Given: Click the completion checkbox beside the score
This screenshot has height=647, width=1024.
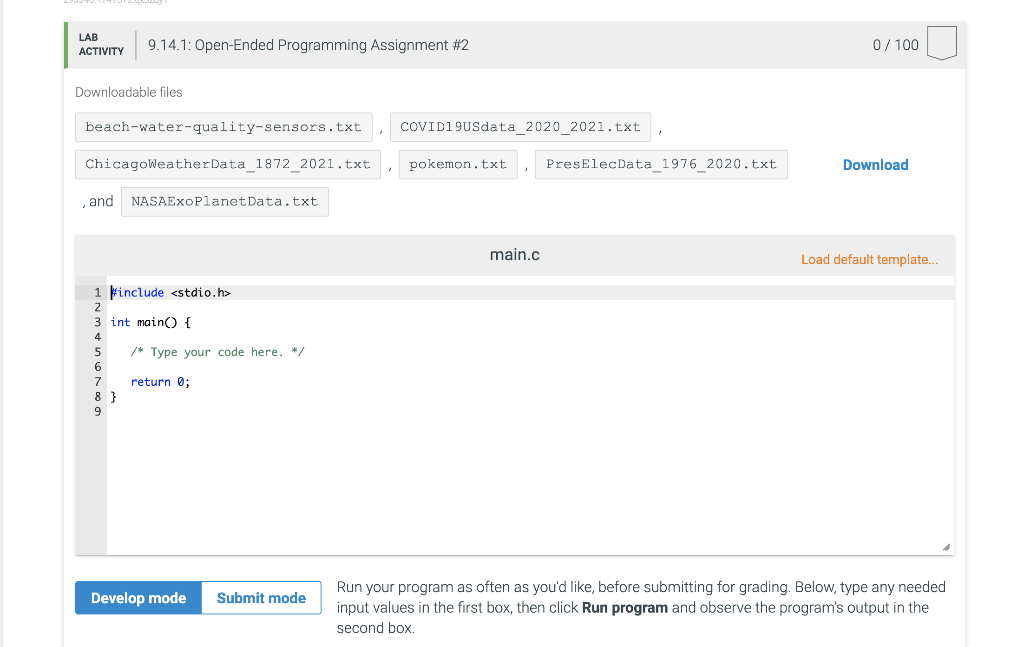Looking at the screenshot, I should tap(941, 43).
